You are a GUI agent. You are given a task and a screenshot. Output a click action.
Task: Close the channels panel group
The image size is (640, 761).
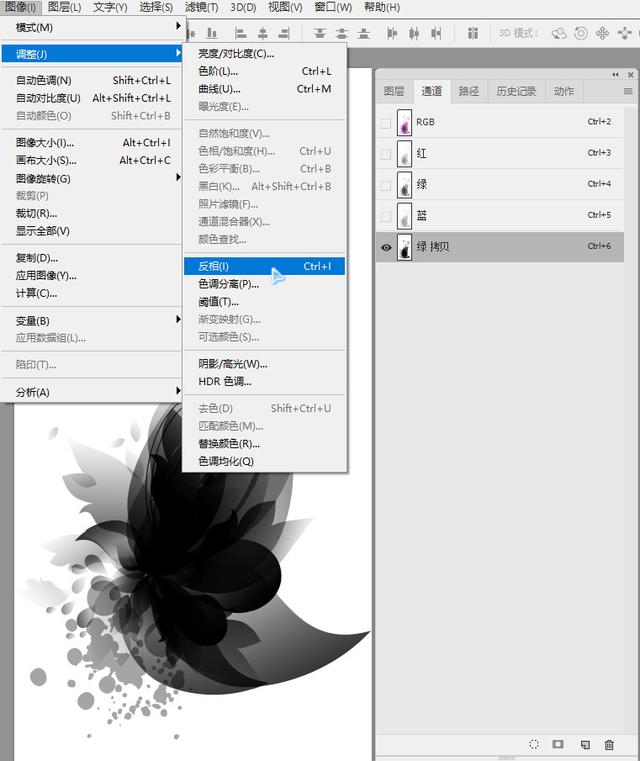pos(630,75)
